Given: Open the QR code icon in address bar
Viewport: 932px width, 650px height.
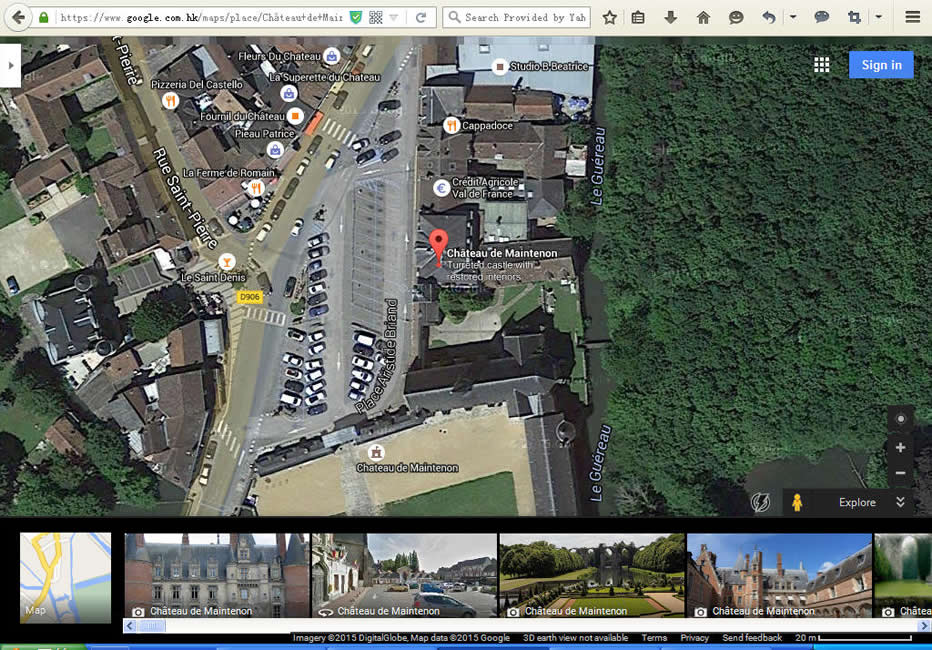Looking at the screenshot, I should point(376,18).
